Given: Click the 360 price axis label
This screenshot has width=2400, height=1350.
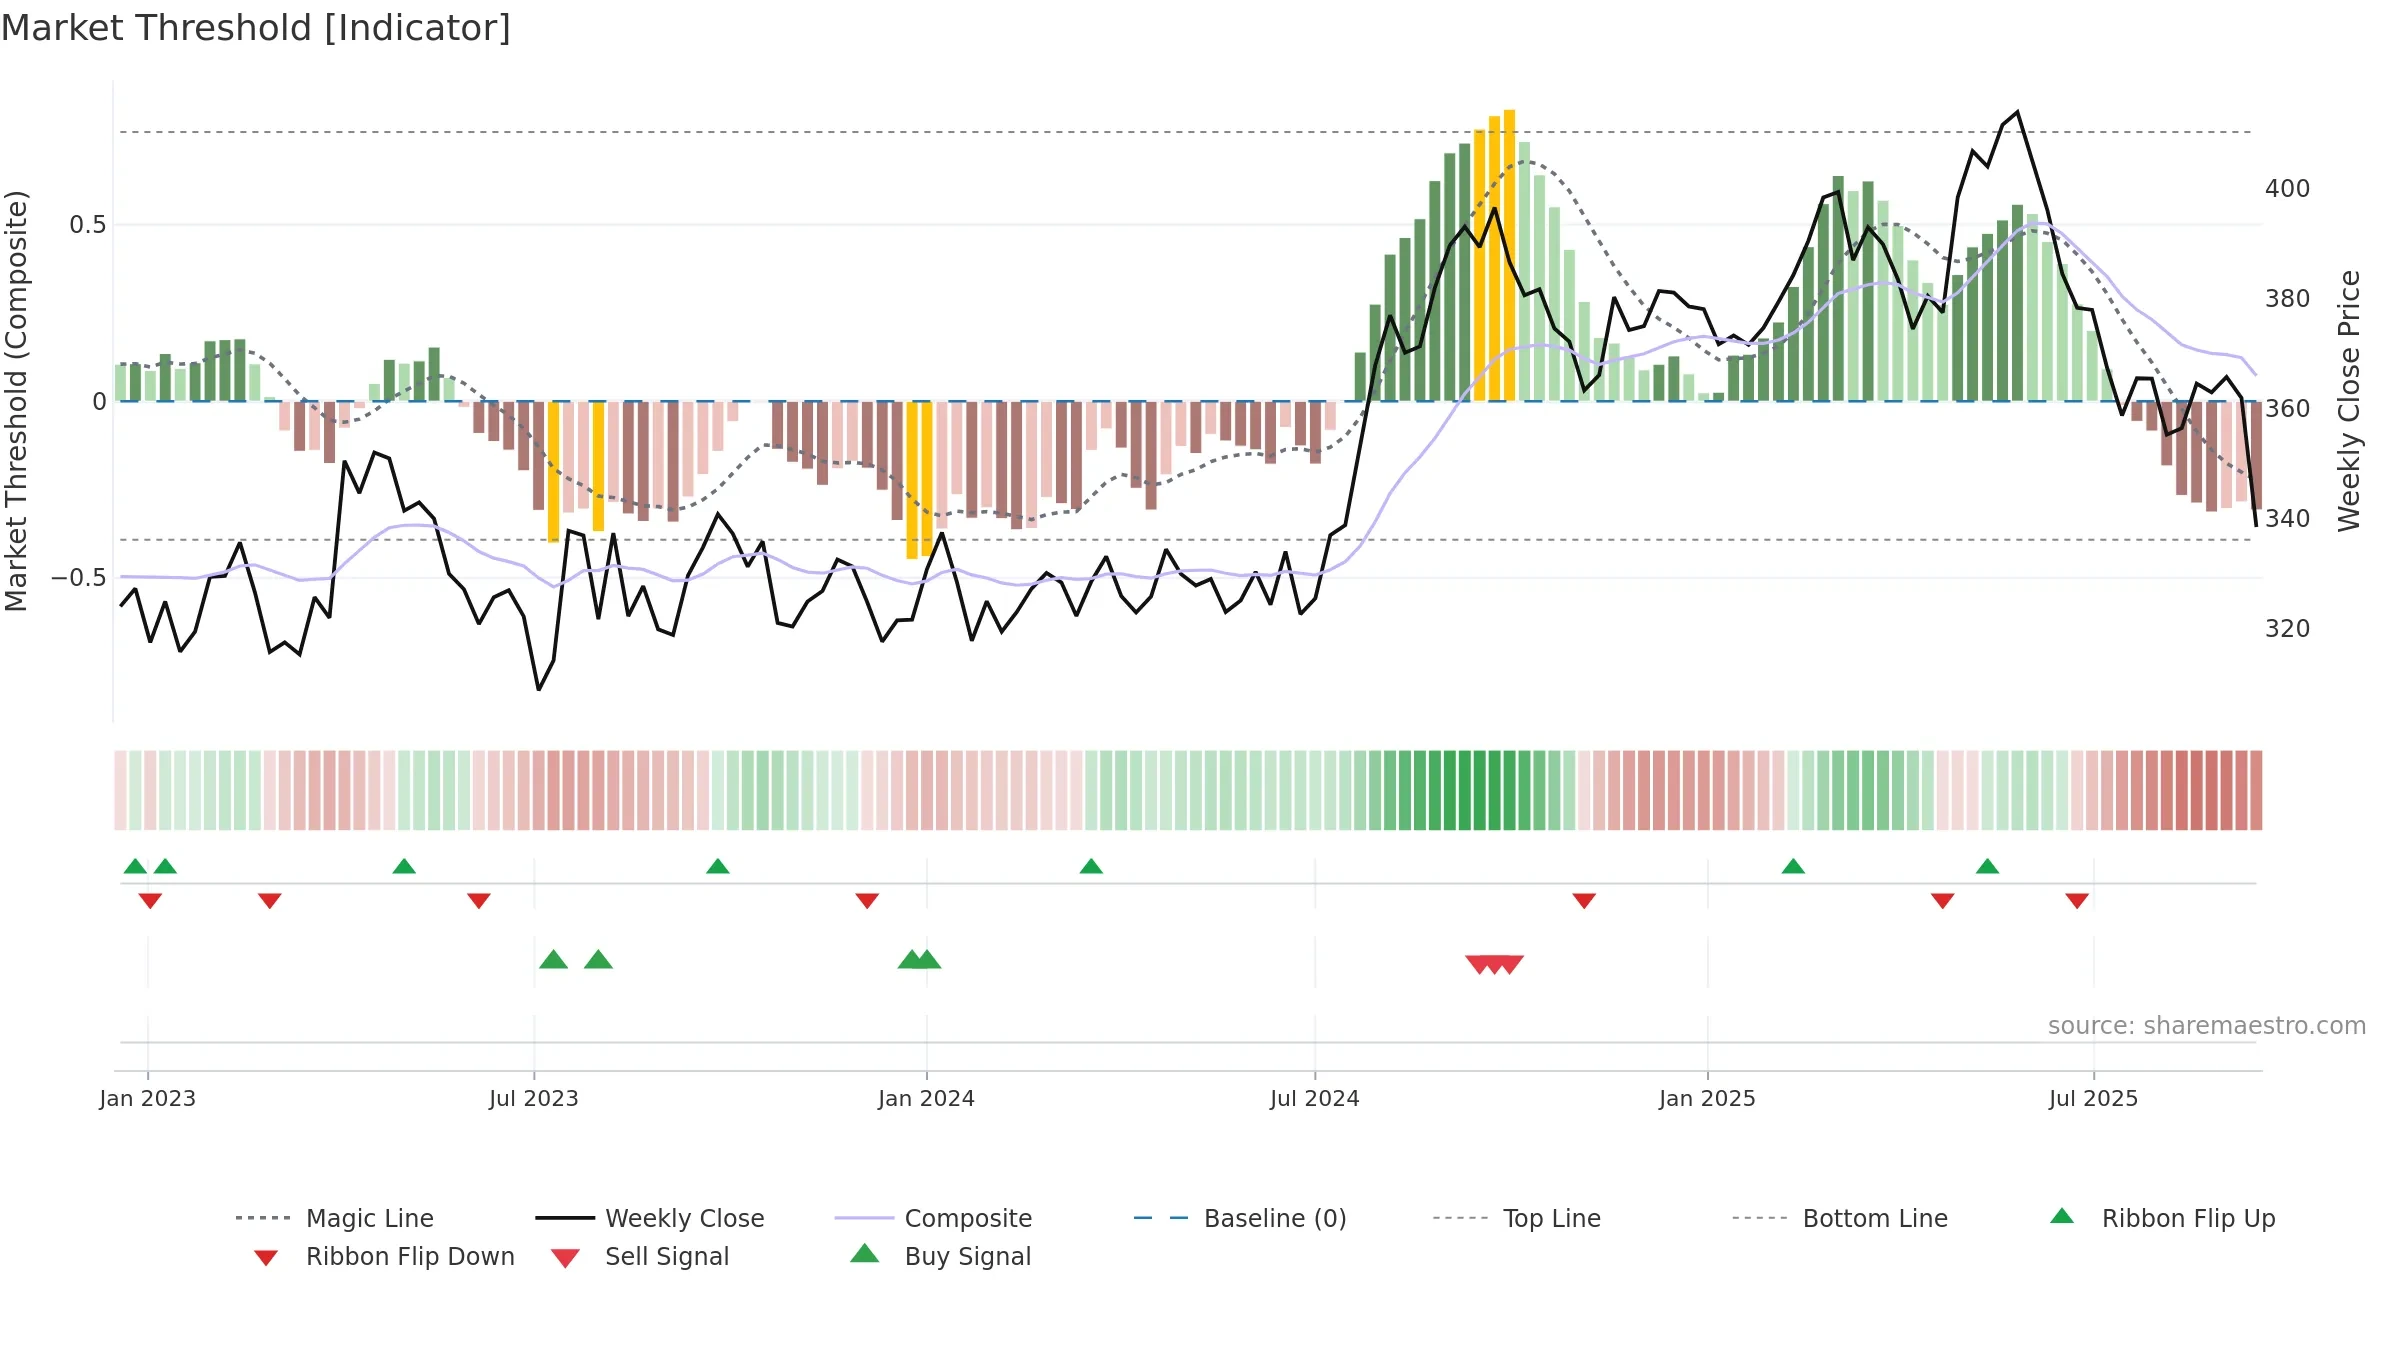Looking at the screenshot, I should 2288,409.
